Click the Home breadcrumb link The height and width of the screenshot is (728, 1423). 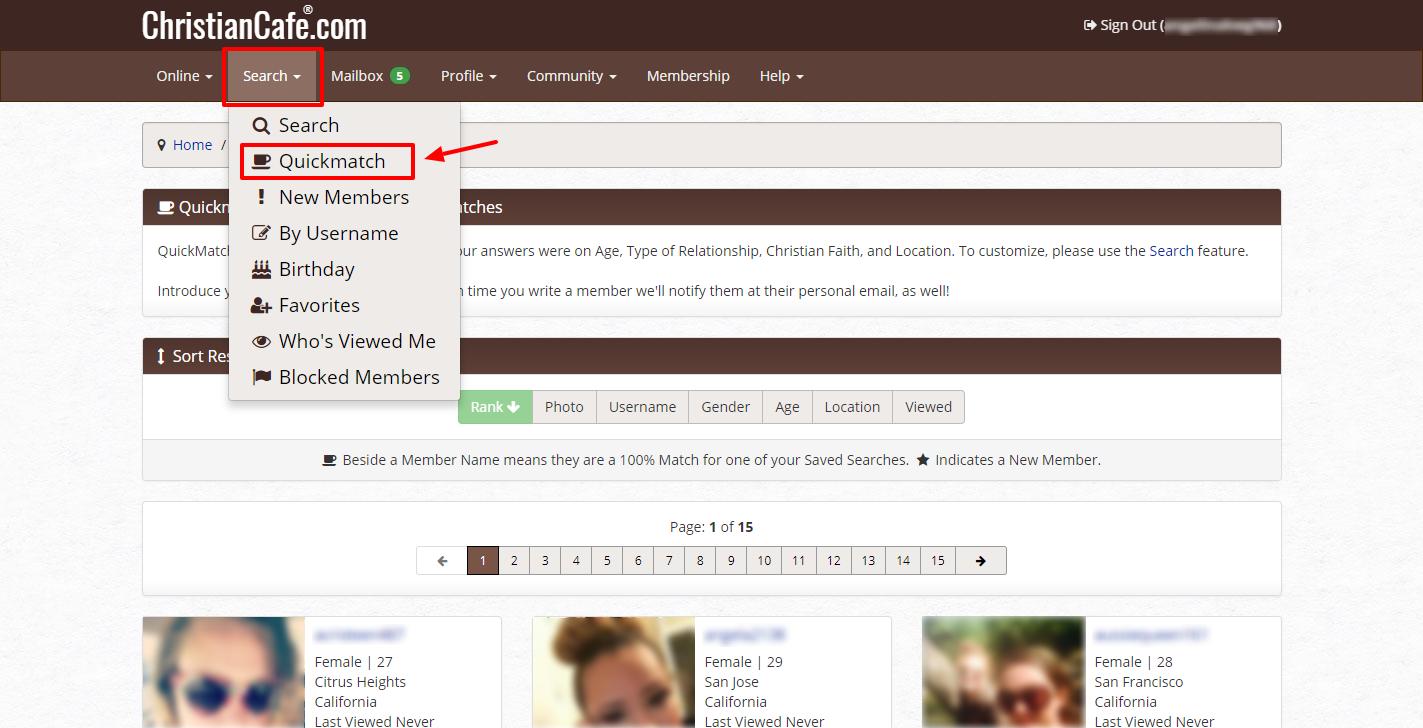click(192, 145)
